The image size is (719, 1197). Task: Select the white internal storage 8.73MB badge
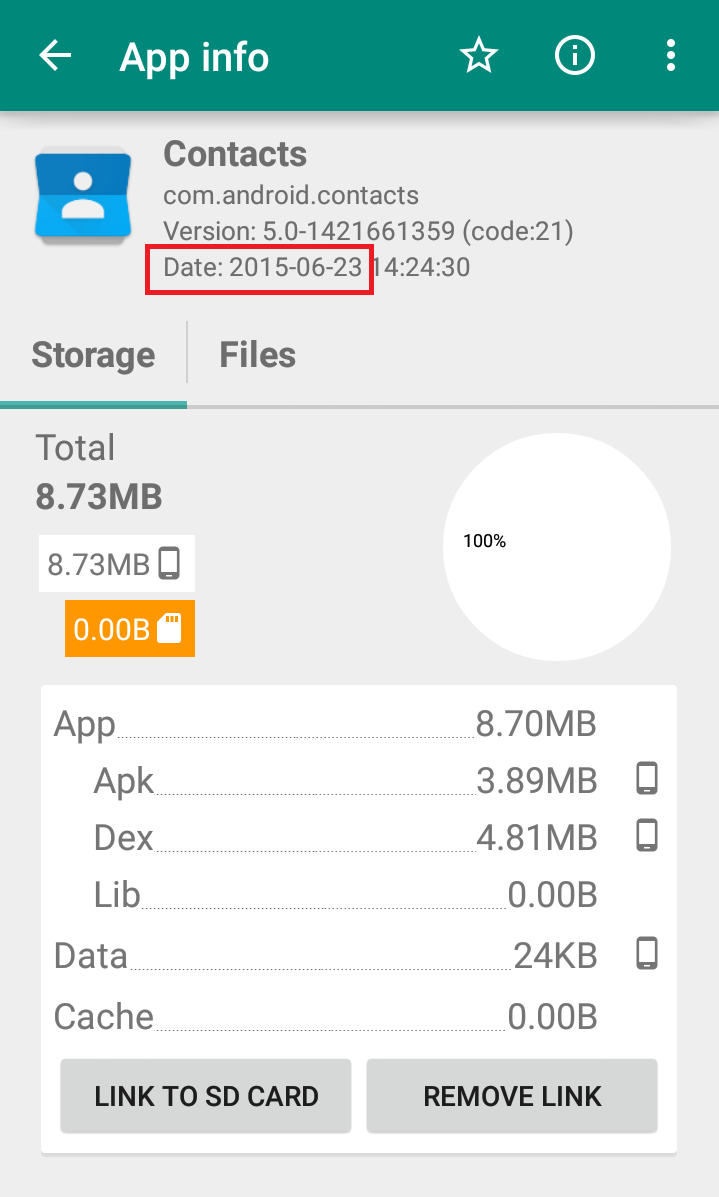(x=117, y=564)
